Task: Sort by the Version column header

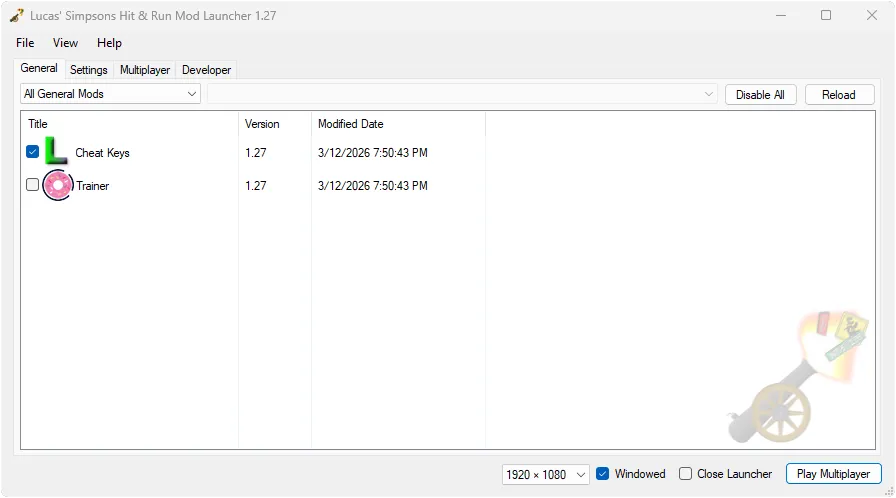Action: (x=275, y=124)
